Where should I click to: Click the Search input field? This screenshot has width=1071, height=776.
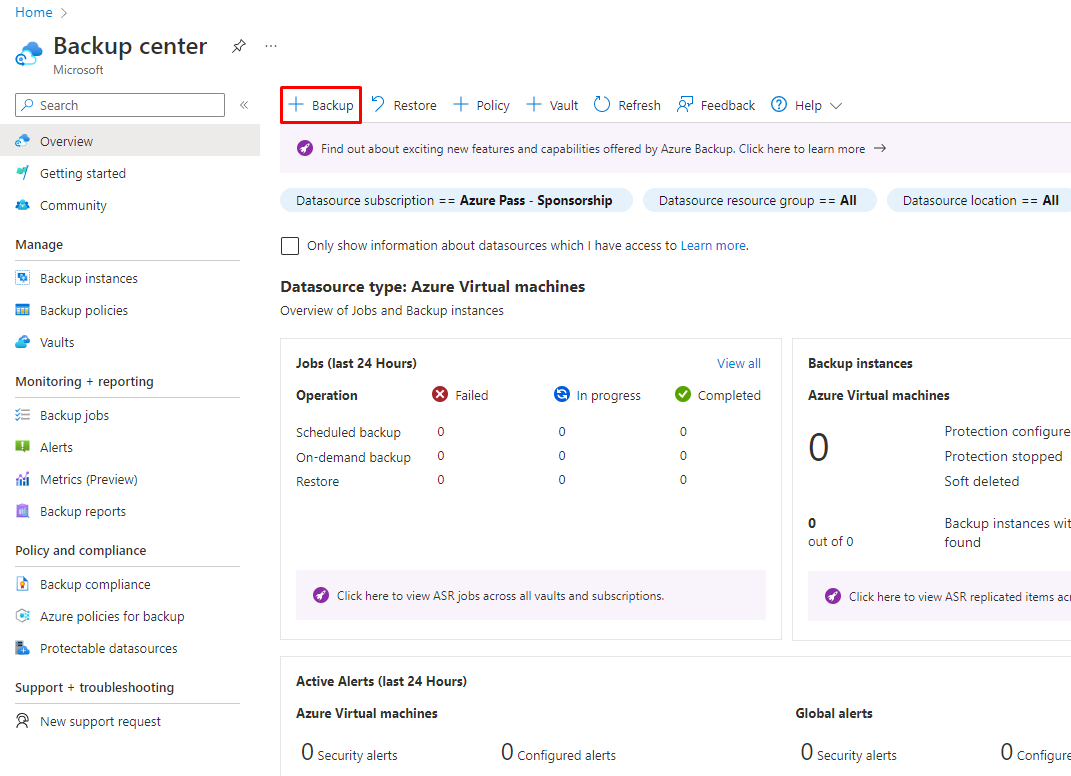120,105
